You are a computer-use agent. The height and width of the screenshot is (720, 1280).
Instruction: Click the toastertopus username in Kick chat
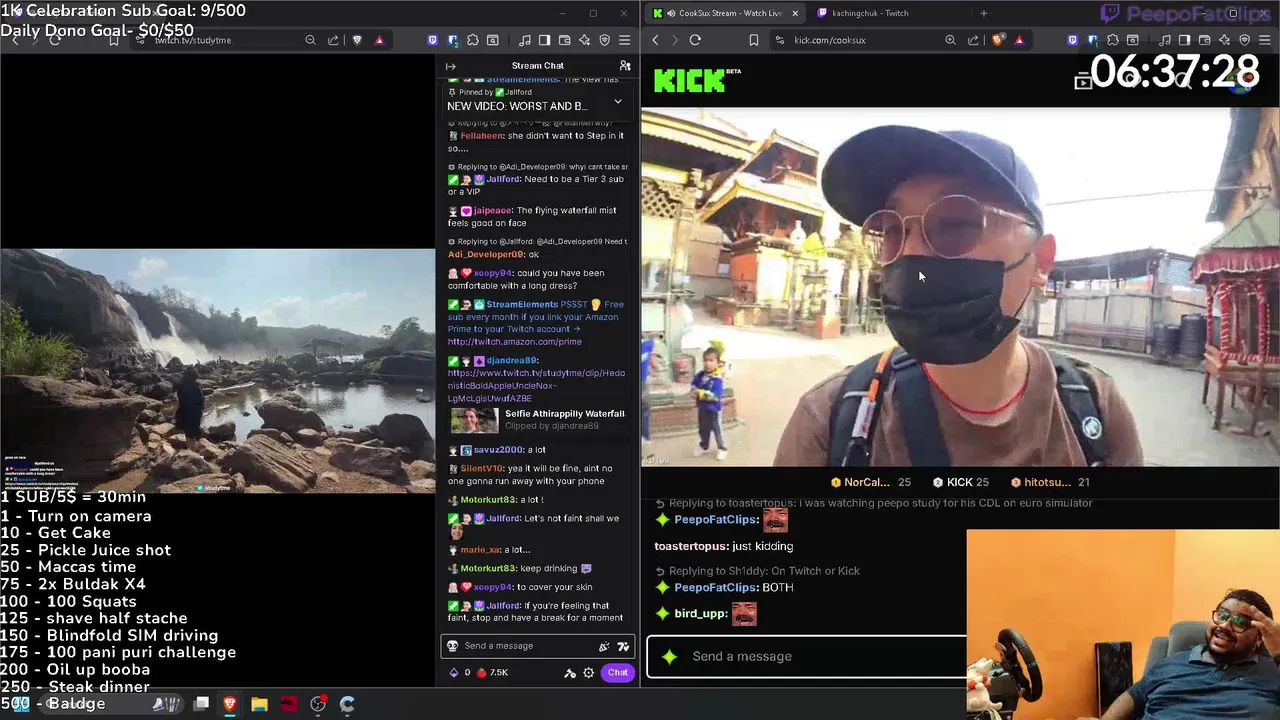691,546
